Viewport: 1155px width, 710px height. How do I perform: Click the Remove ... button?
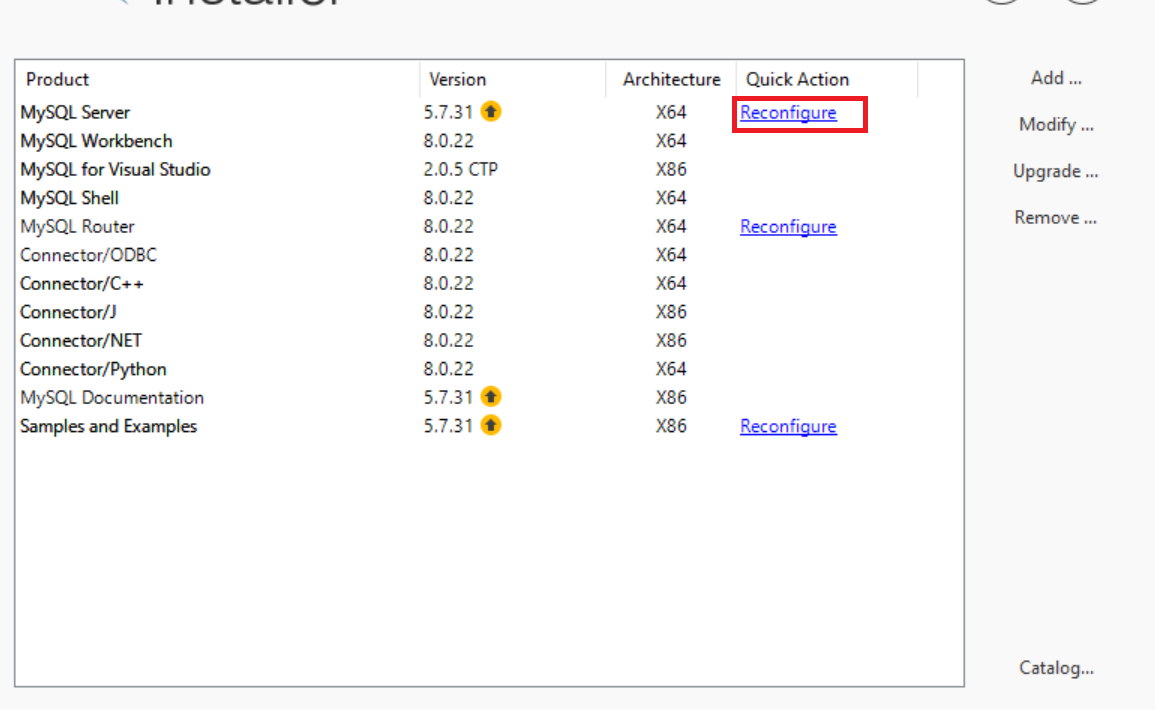1056,217
